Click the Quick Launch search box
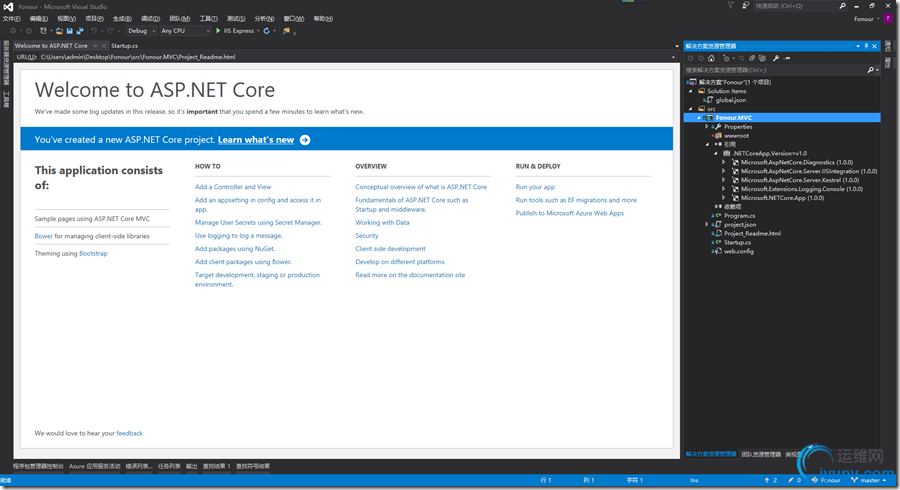Screen dimensions: 900x490 coord(810,6)
